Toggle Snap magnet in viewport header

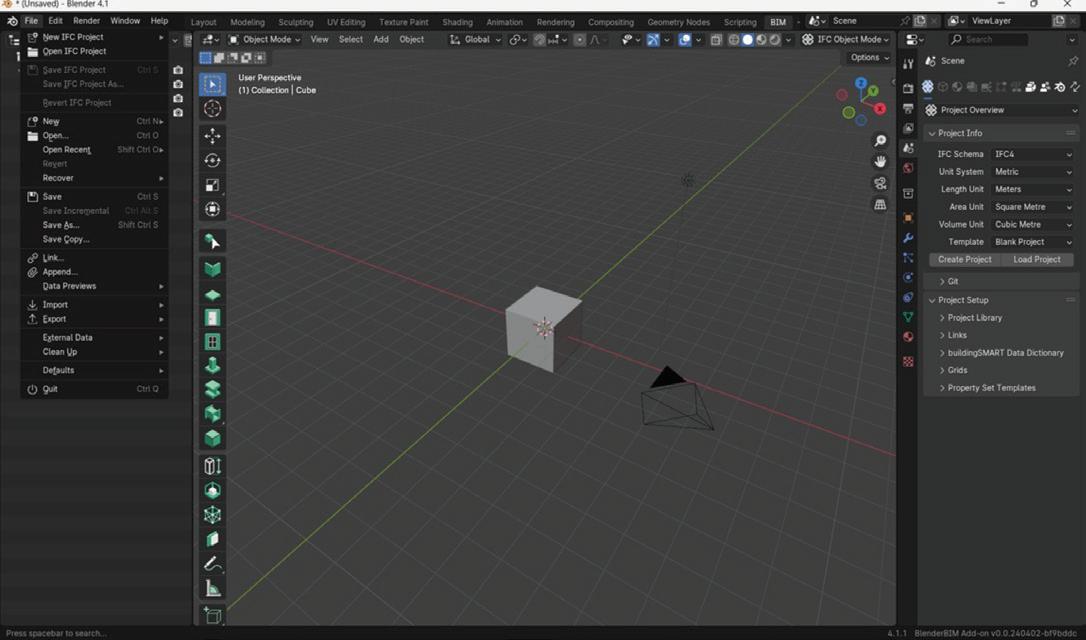(x=540, y=39)
